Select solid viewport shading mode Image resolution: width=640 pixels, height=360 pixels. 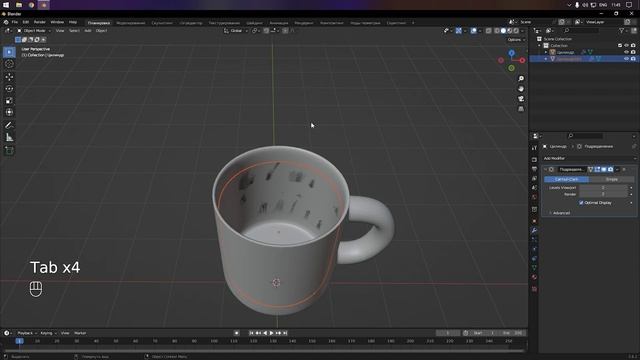(x=503, y=31)
